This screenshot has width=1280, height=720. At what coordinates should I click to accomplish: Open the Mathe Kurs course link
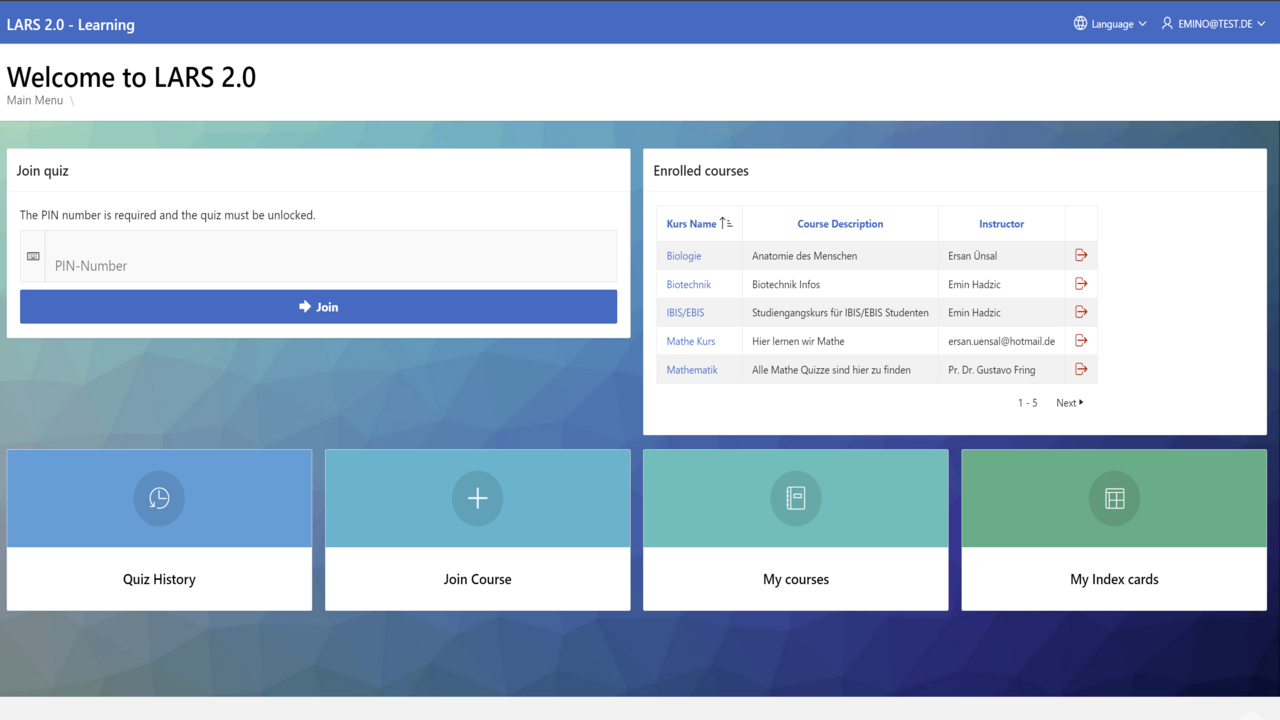tap(691, 341)
